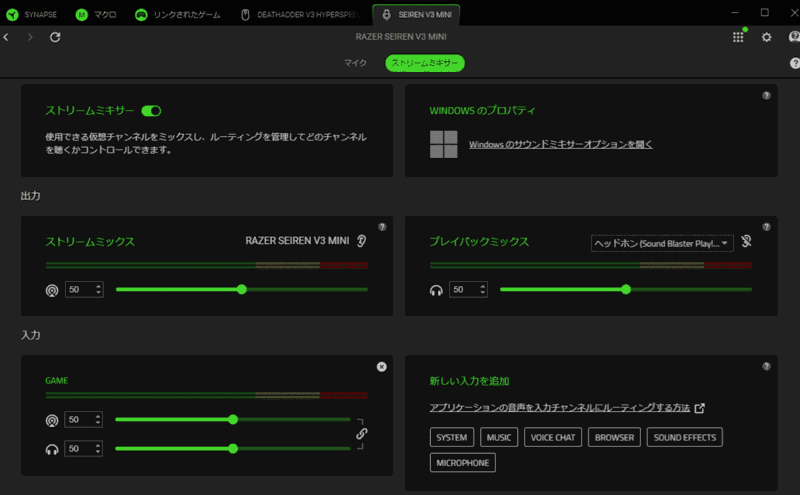
Task: Add VOICE CHAT input channel
Action: point(553,437)
